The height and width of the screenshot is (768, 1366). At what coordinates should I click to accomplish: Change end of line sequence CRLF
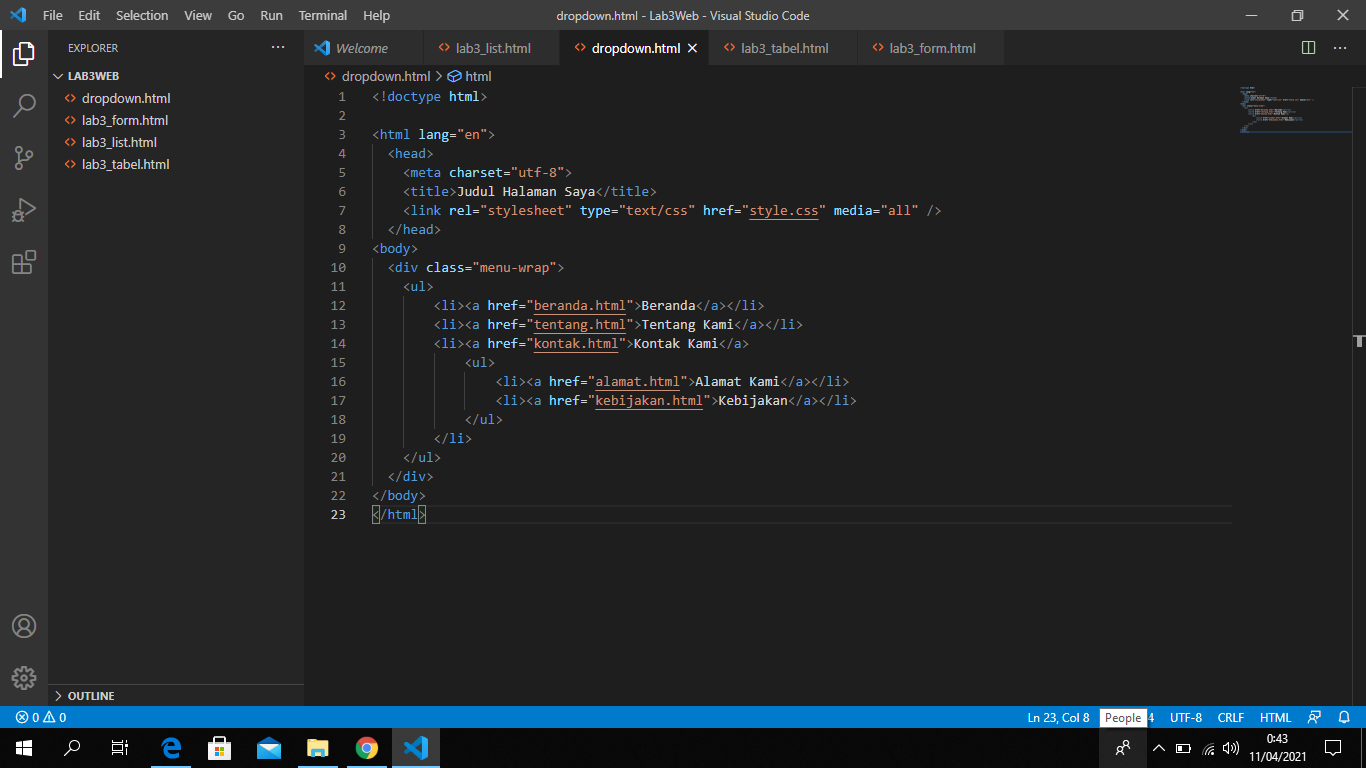pyautogui.click(x=1231, y=717)
